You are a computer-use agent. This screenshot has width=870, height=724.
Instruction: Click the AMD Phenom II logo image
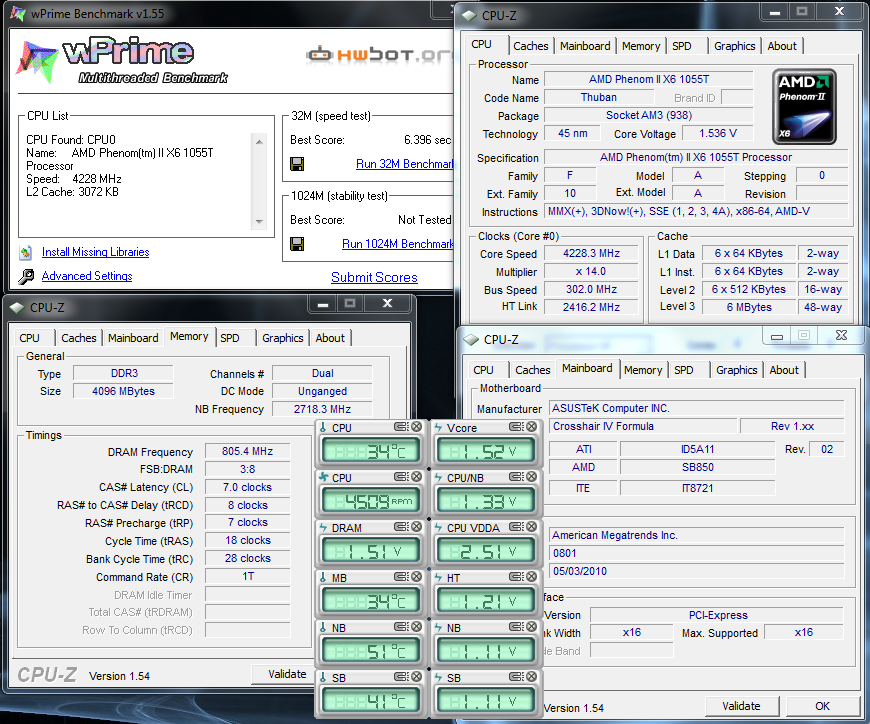[804, 106]
